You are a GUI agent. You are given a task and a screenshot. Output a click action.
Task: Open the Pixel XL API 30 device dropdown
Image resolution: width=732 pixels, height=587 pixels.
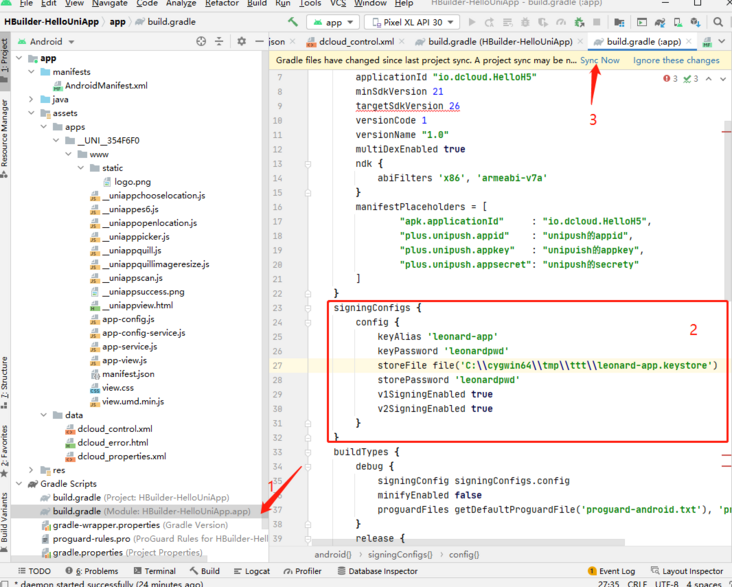click(412, 22)
